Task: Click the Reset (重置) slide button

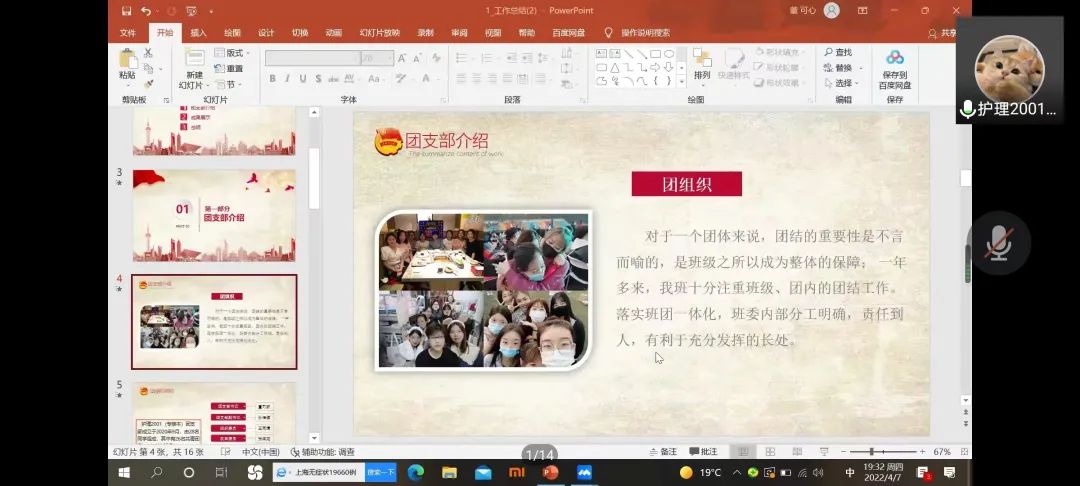Action: pos(229,69)
